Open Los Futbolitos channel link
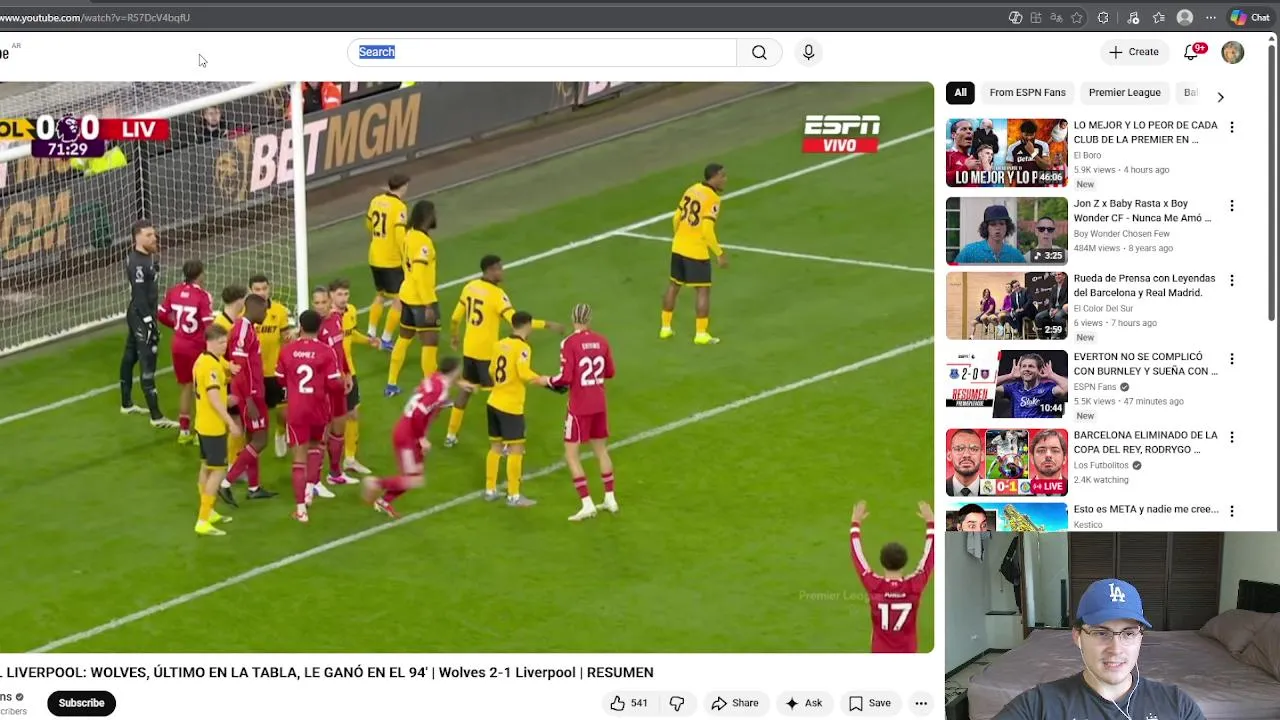The height and width of the screenshot is (720, 1280). pos(1101,465)
